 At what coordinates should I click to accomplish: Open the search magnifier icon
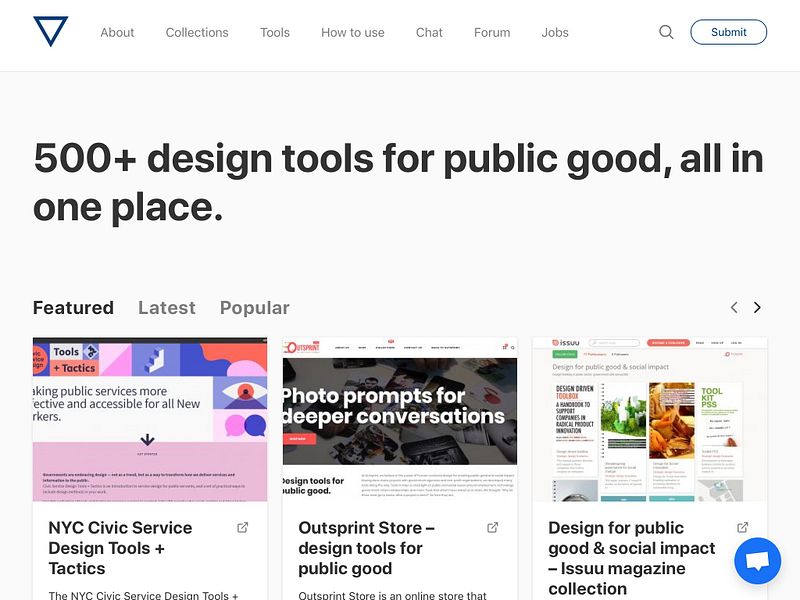click(666, 32)
